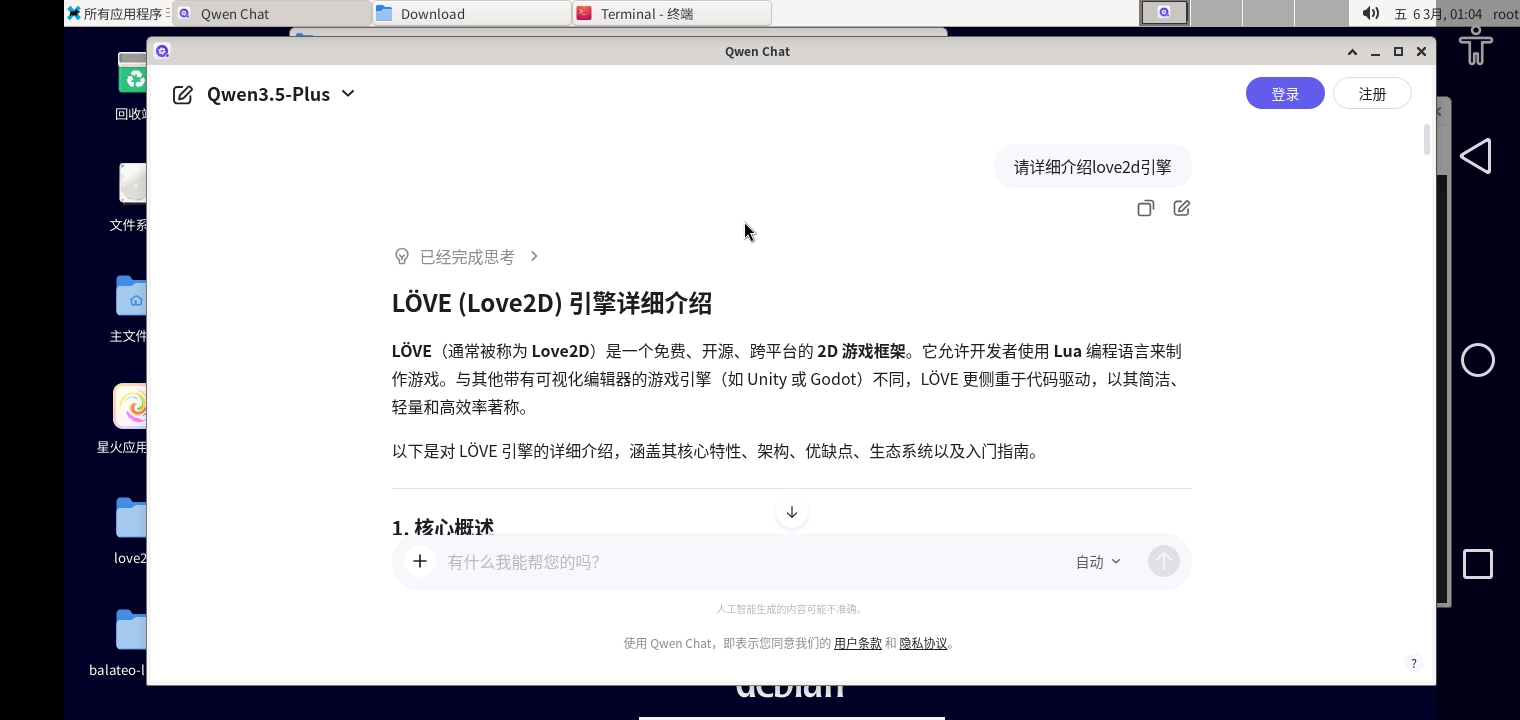Click the root user label in the panel
Viewport: 1520px width, 720px height.
click(x=1505, y=14)
